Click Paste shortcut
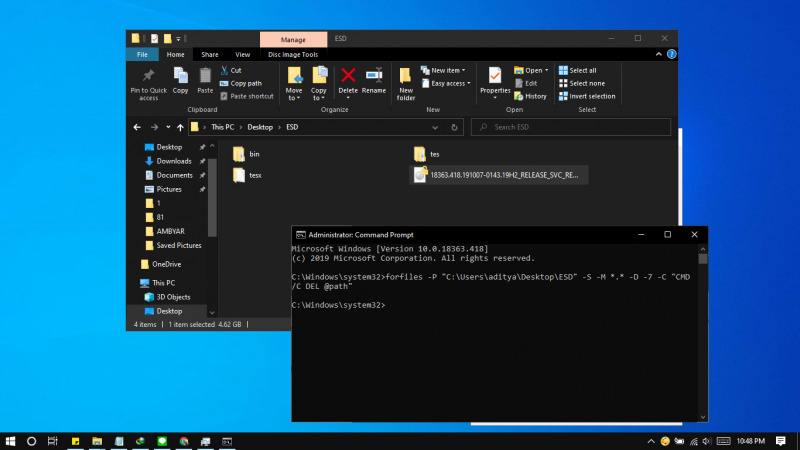 click(247, 96)
